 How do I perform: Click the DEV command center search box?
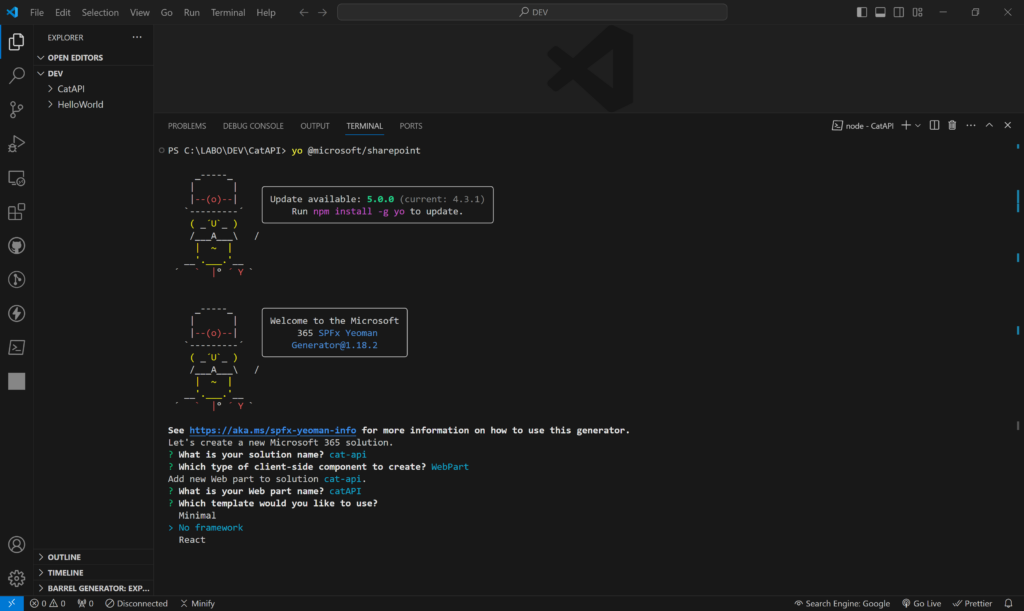(532, 12)
